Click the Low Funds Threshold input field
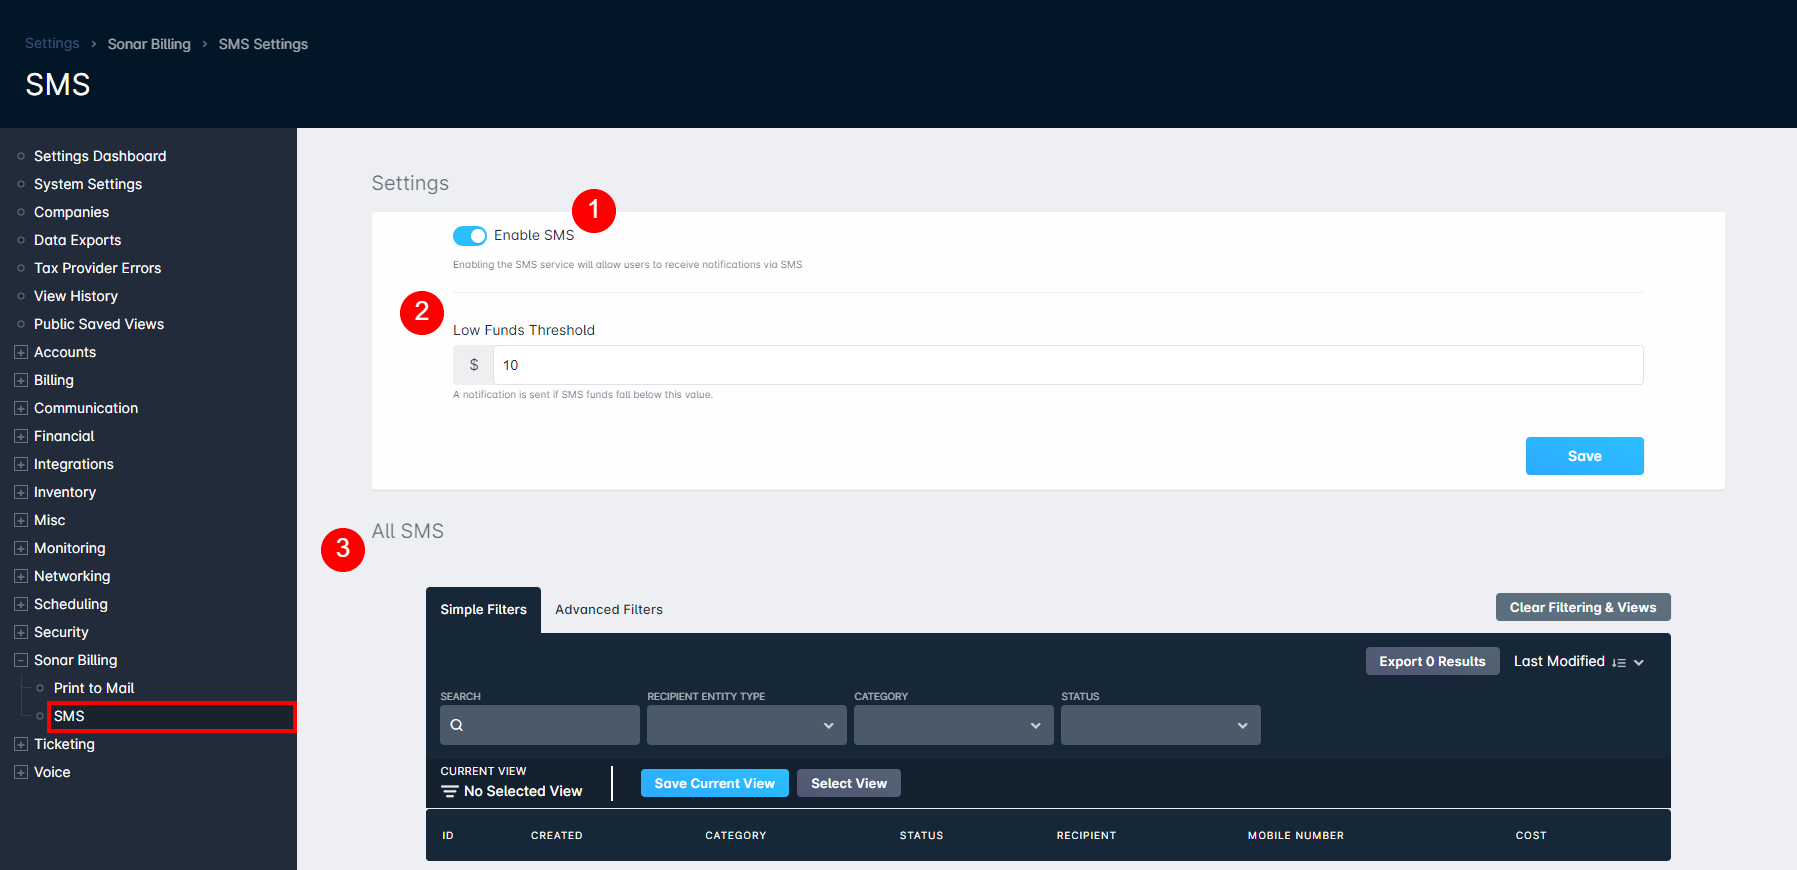This screenshot has width=1797, height=870. click(x=1067, y=365)
